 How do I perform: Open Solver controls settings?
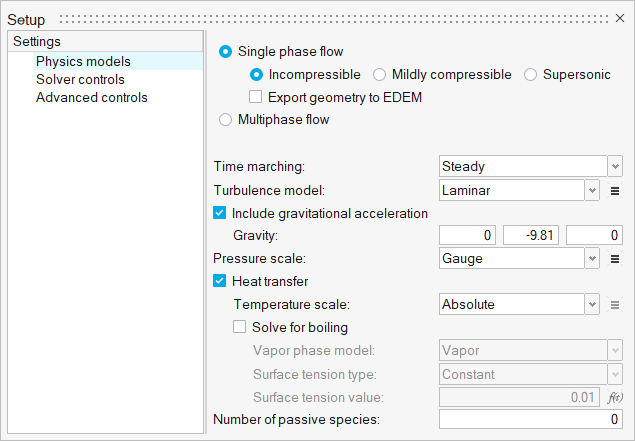[x=80, y=79]
